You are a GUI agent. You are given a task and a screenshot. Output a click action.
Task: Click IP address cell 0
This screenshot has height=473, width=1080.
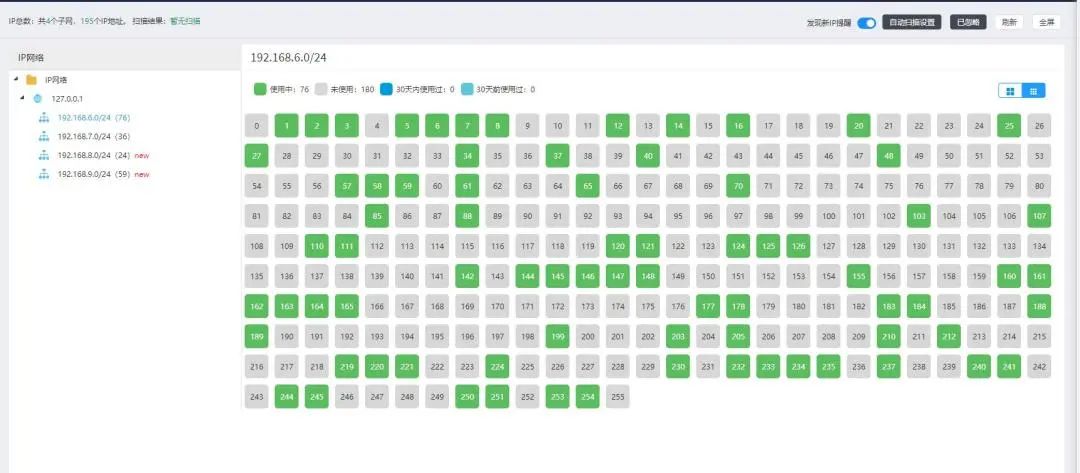257,125
